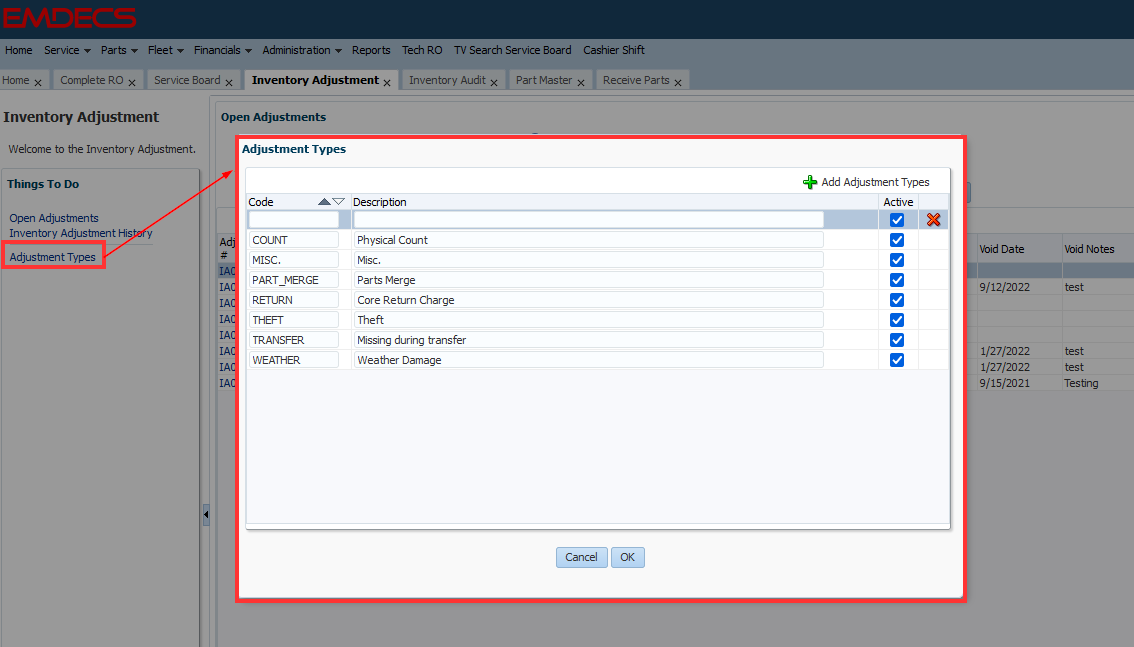Close the Complete RO tab
The width and height of the screenshot is (1134, 647).
pos(132,82)
